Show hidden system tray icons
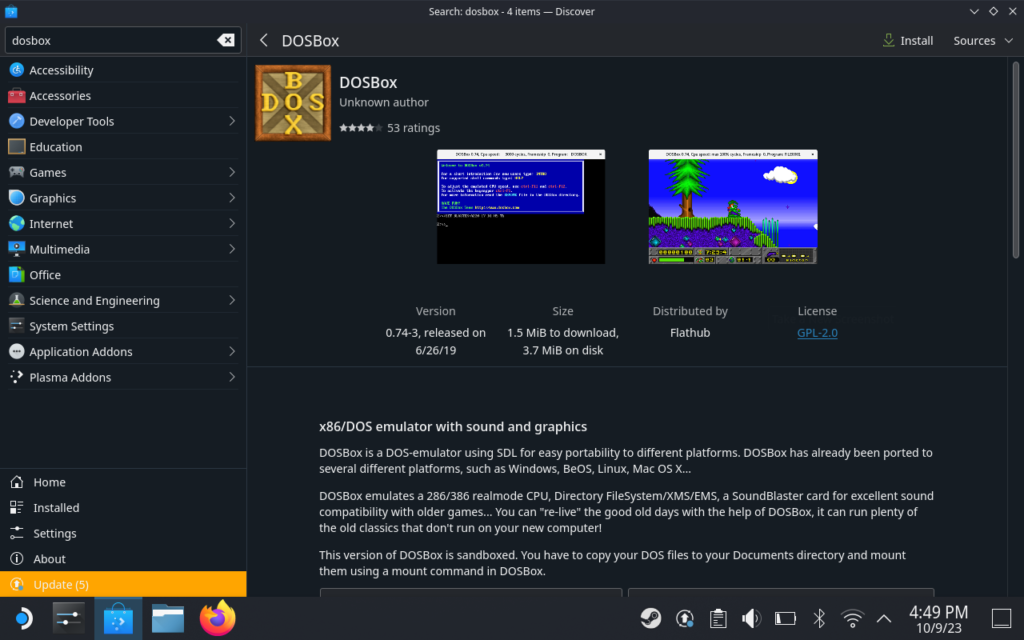This screenshot has height=640, width=1024. click(x=884, y=619)
